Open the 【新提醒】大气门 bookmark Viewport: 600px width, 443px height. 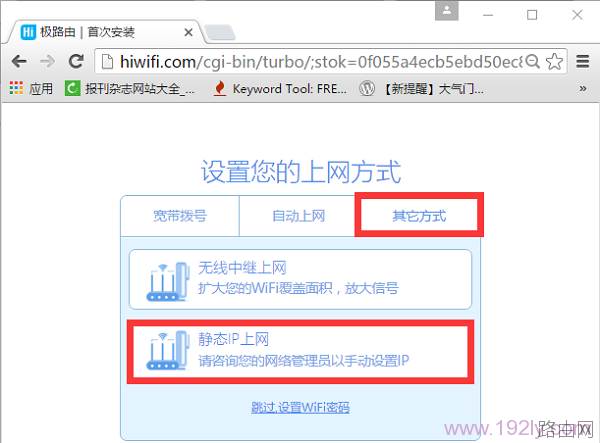(422, 89)
